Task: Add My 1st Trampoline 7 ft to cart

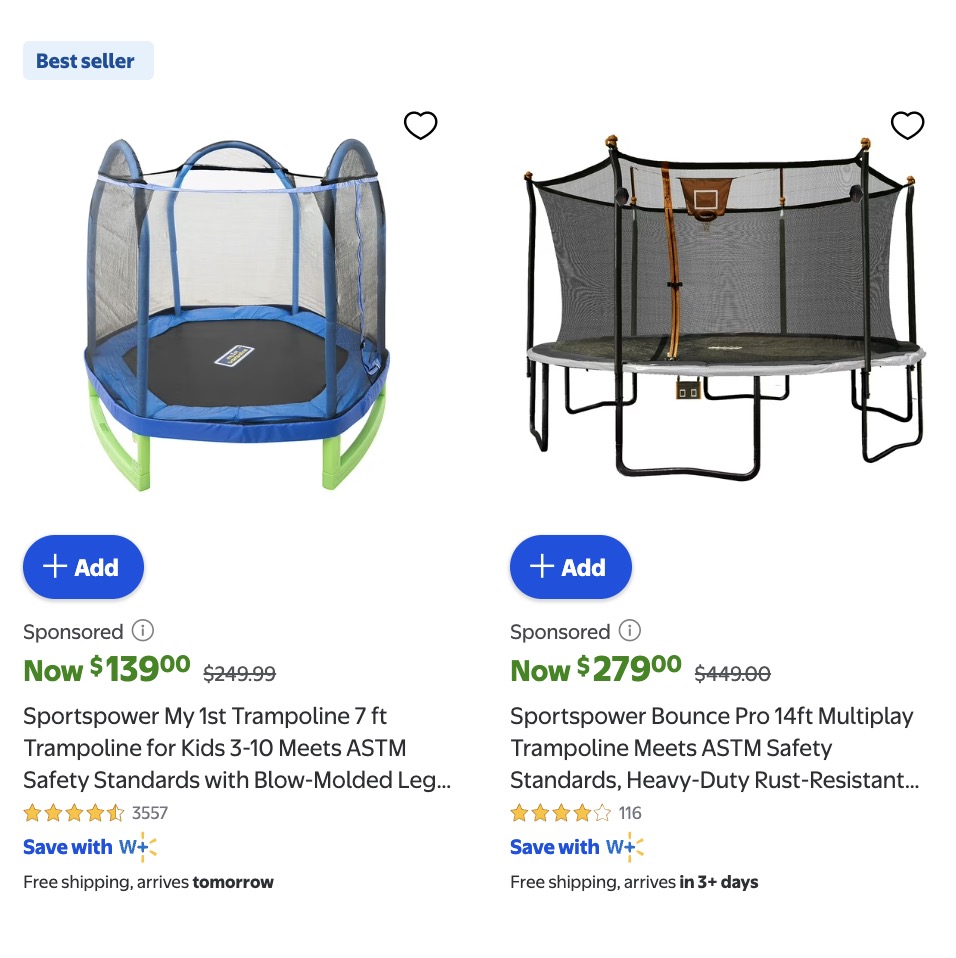Action: (x=84, y=567)
